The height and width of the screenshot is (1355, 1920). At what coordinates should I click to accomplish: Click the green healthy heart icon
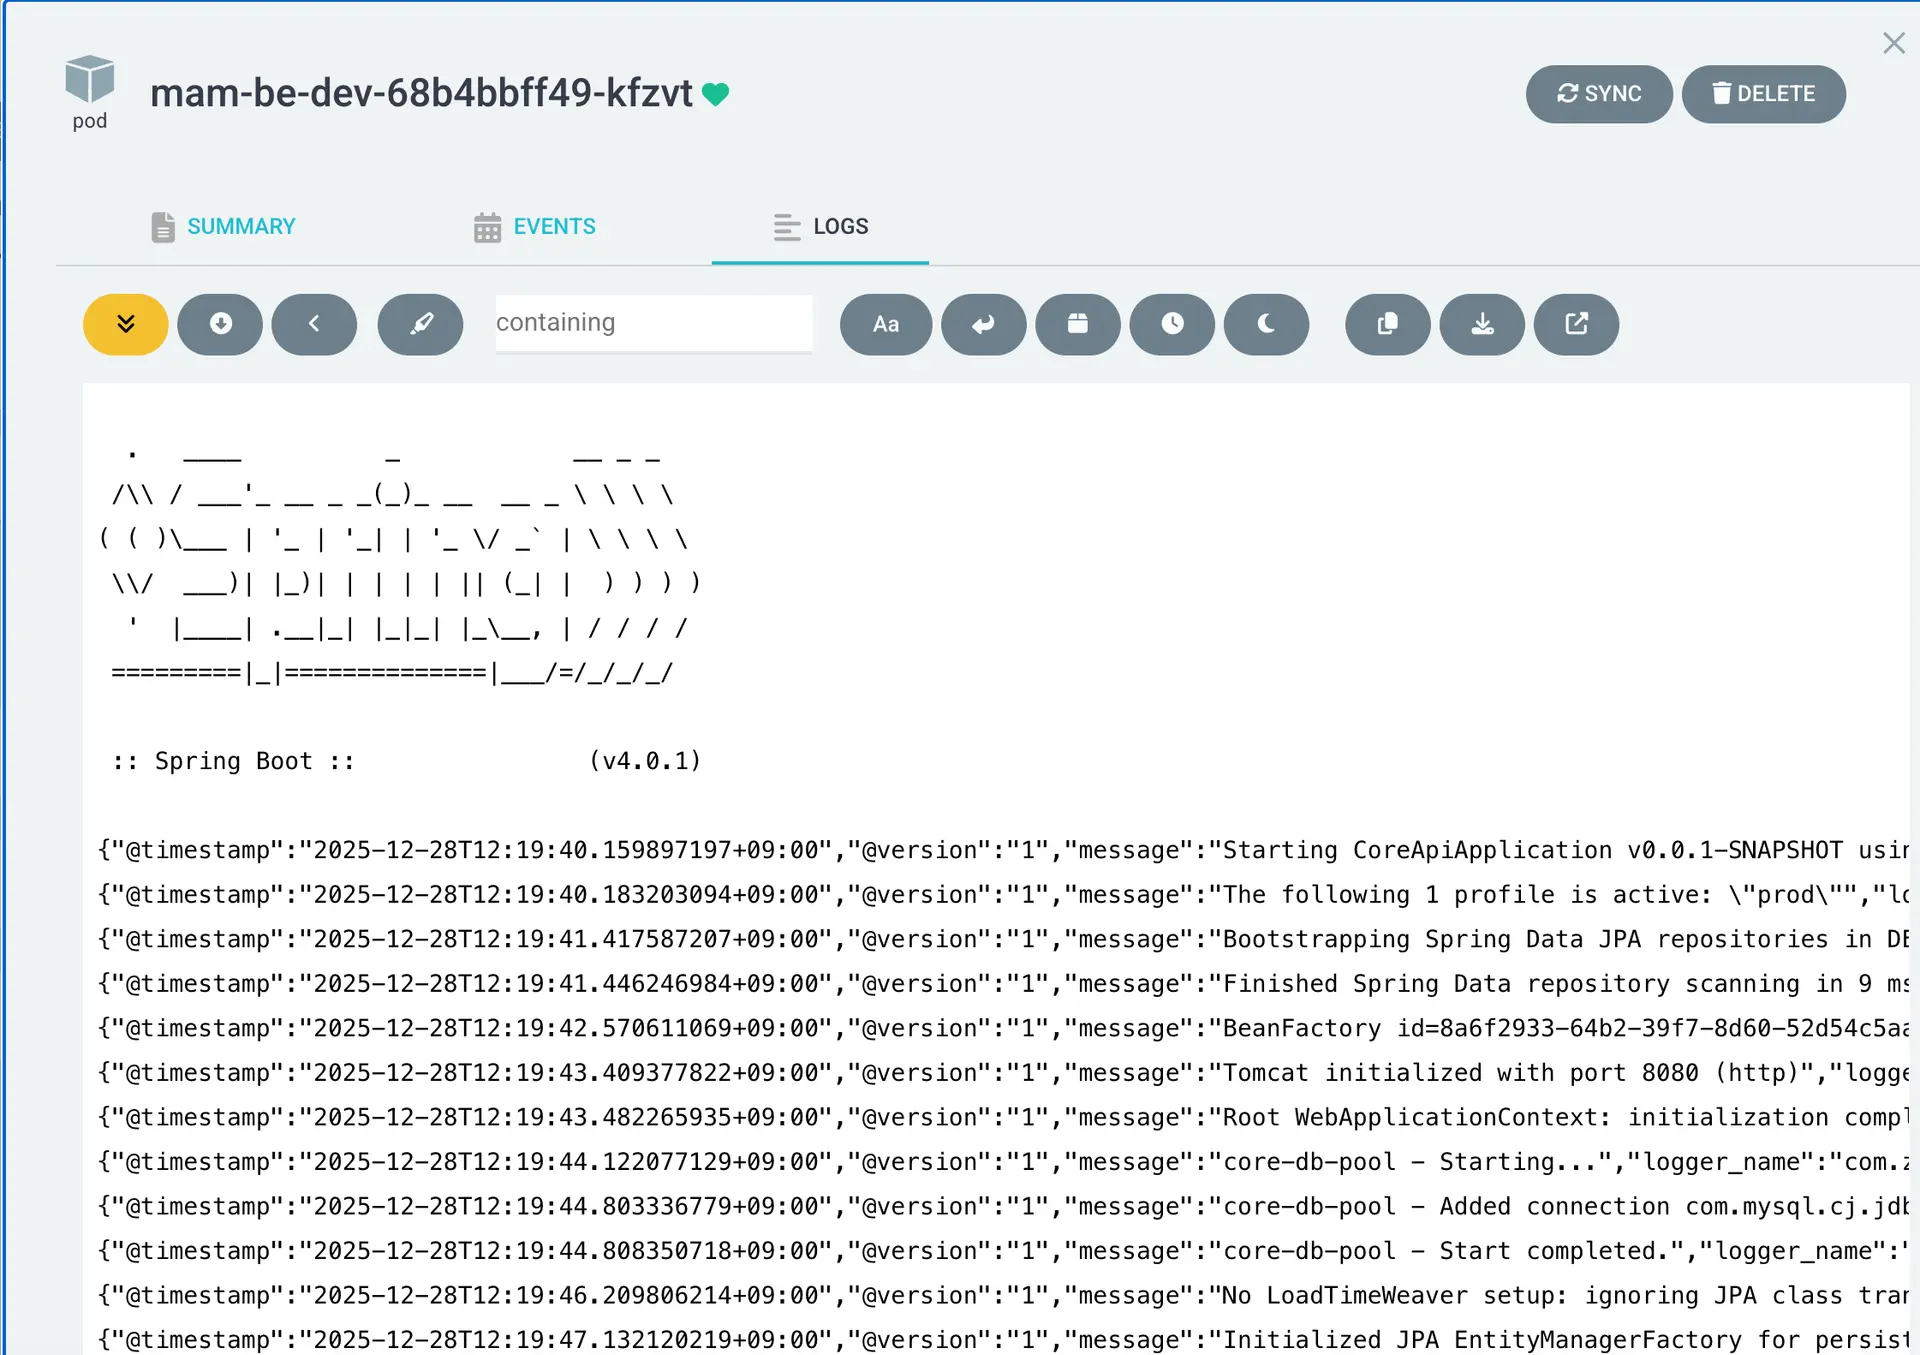(716, 94)
